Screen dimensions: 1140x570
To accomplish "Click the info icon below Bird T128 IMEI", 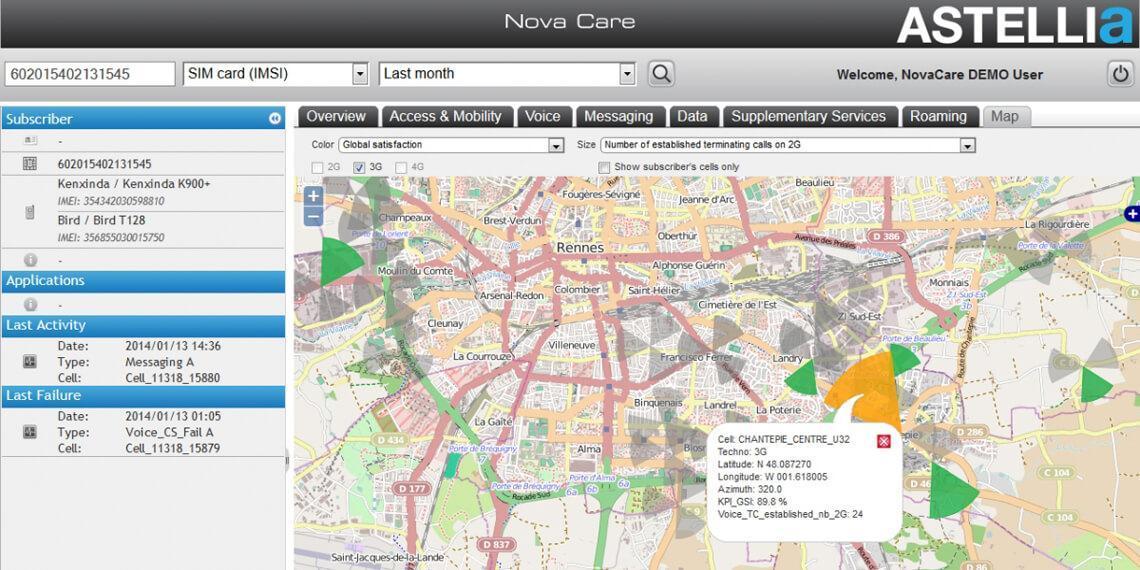I will 31,260.
